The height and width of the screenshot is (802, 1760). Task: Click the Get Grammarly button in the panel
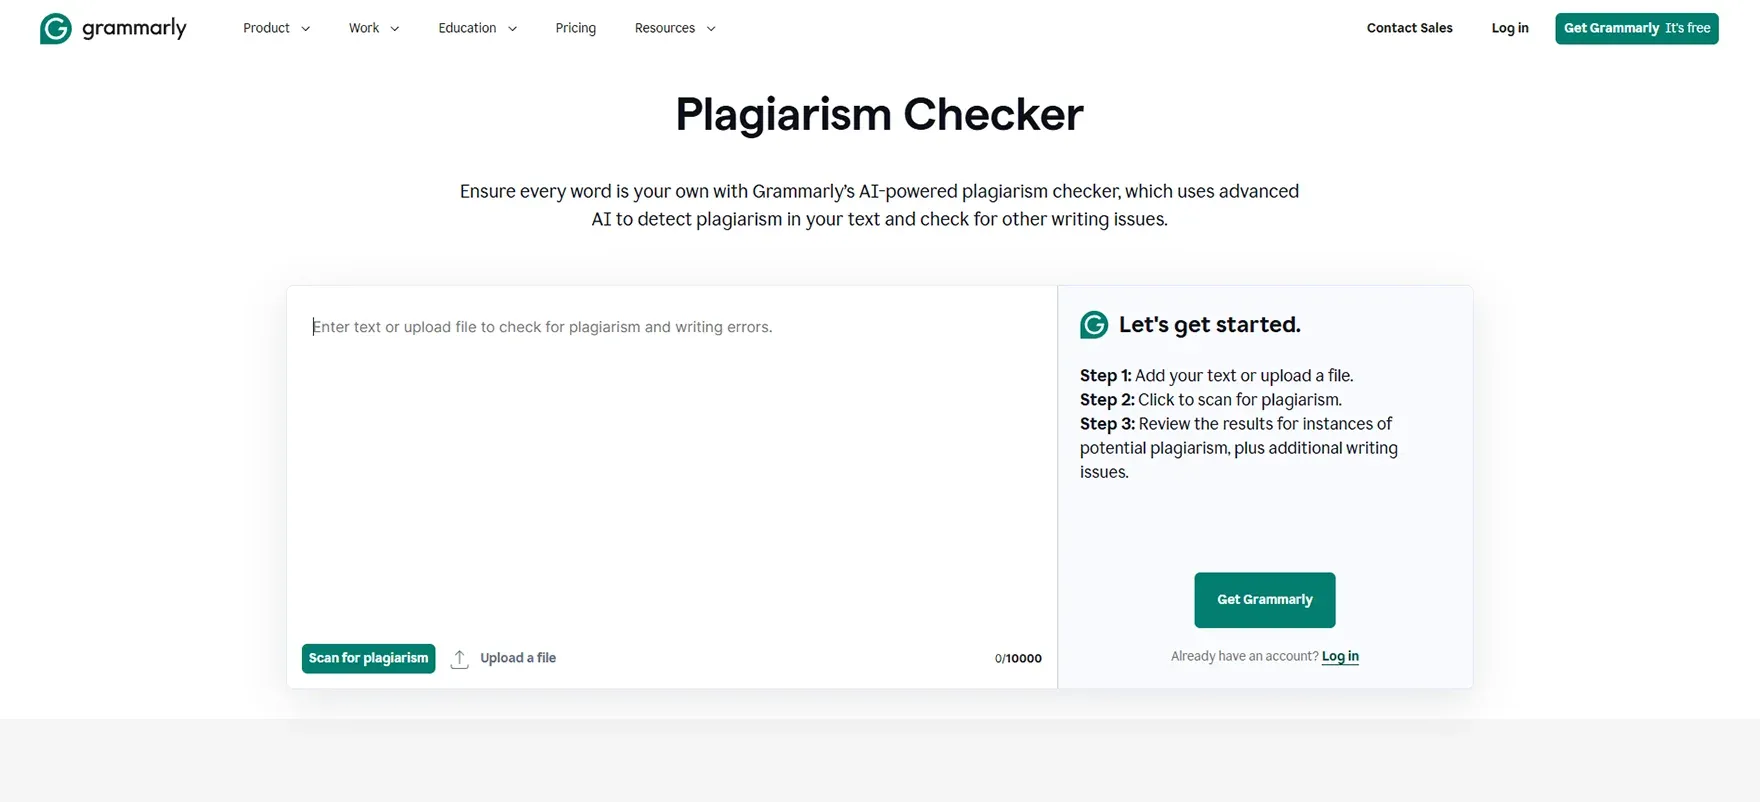click(x=1265, y=600)
